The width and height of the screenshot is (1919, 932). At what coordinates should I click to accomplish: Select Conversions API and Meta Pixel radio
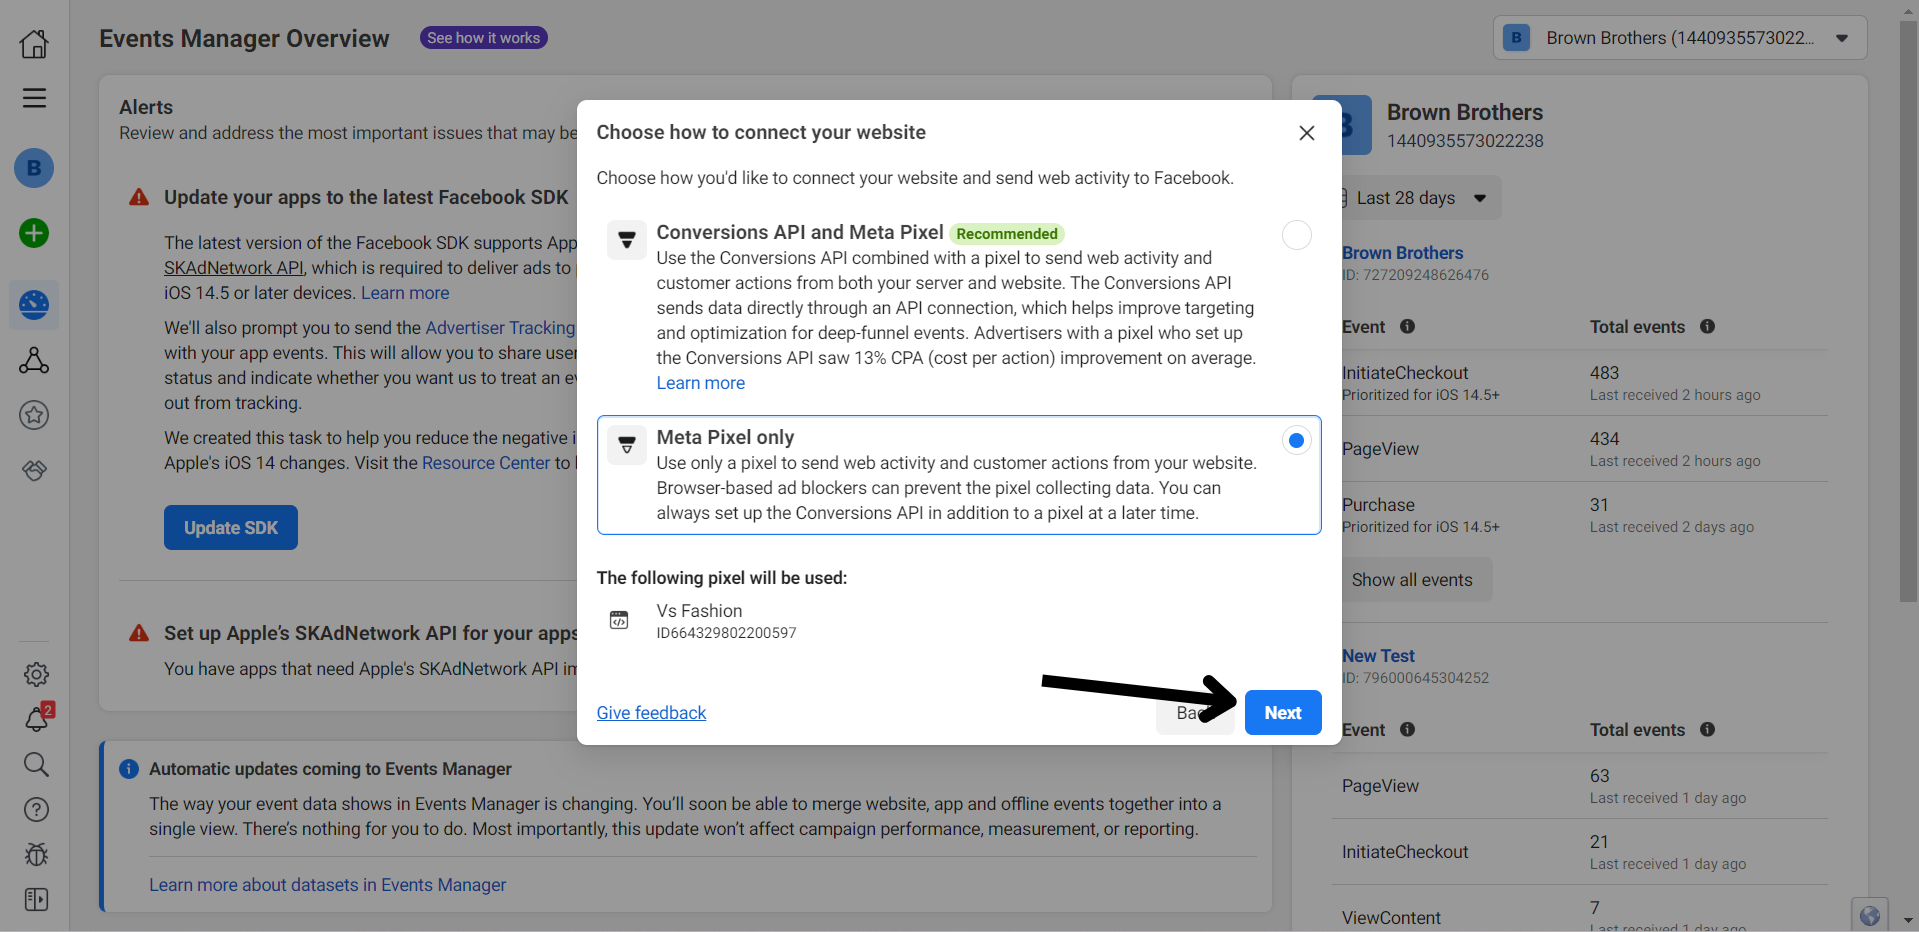point(1296,235)
